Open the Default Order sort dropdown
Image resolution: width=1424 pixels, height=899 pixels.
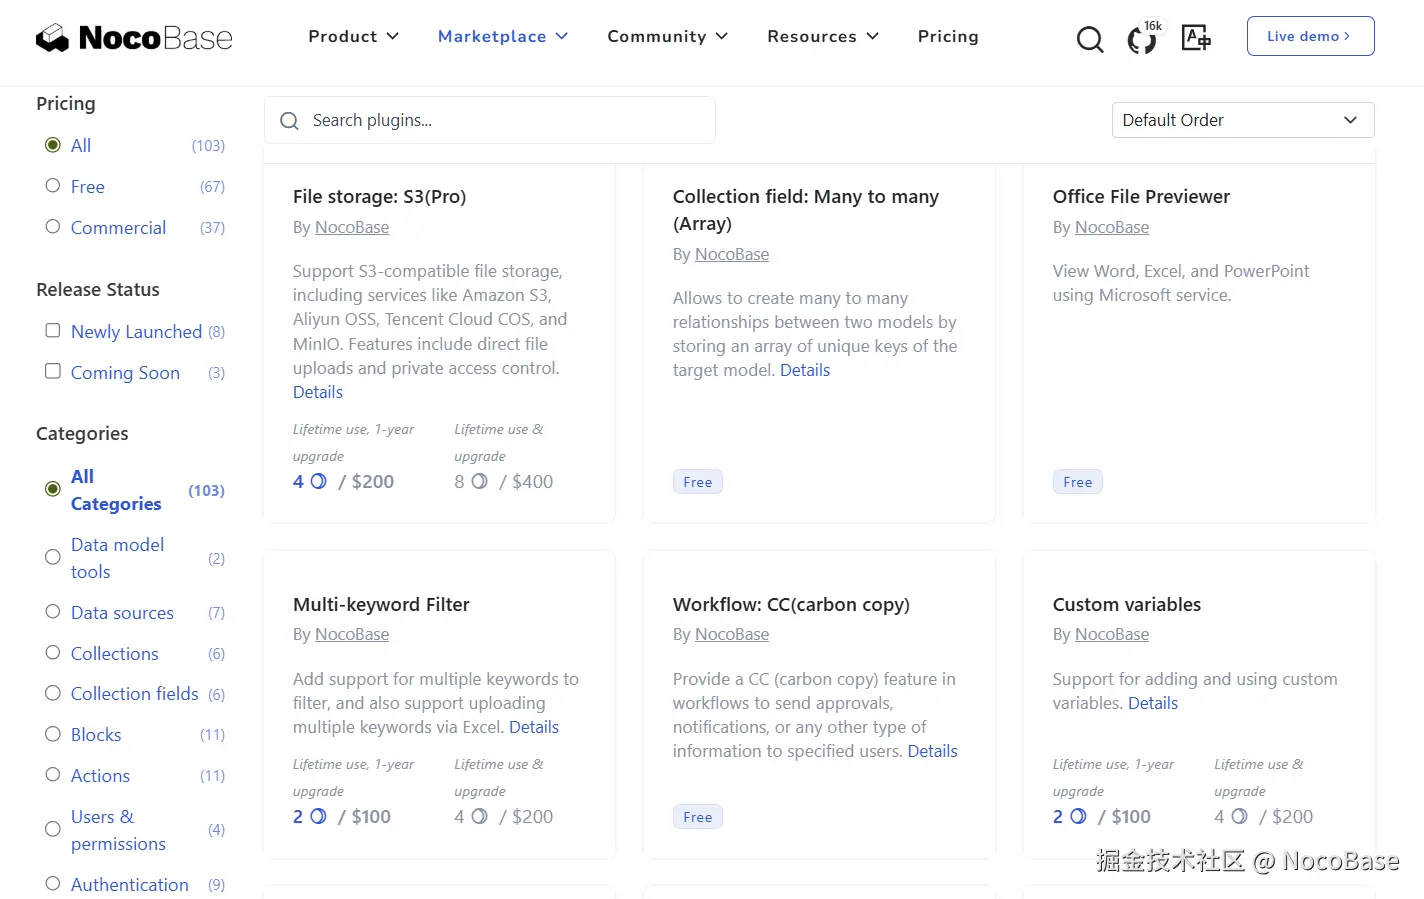1242,120
